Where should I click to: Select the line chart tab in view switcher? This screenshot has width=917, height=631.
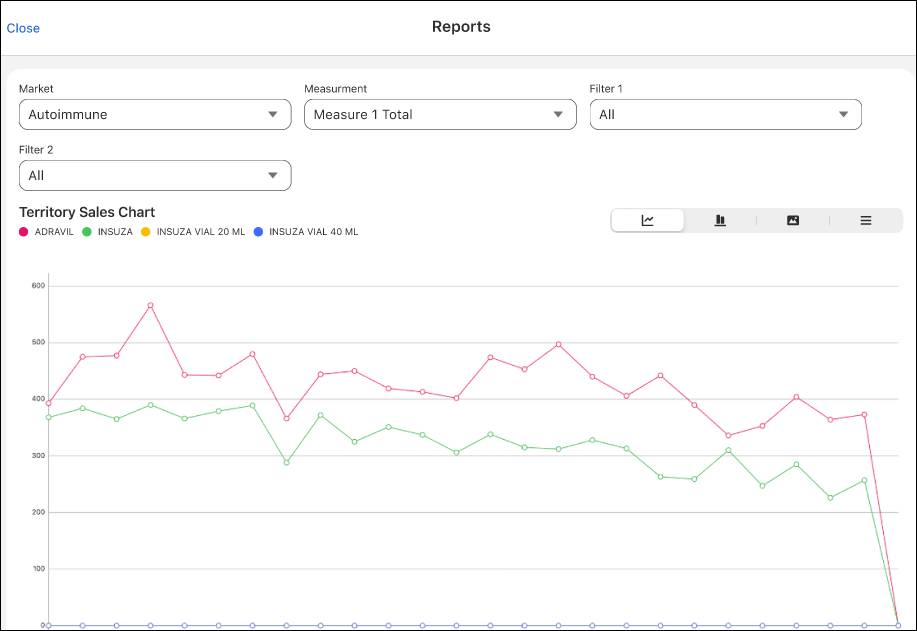tap(647, 220)
